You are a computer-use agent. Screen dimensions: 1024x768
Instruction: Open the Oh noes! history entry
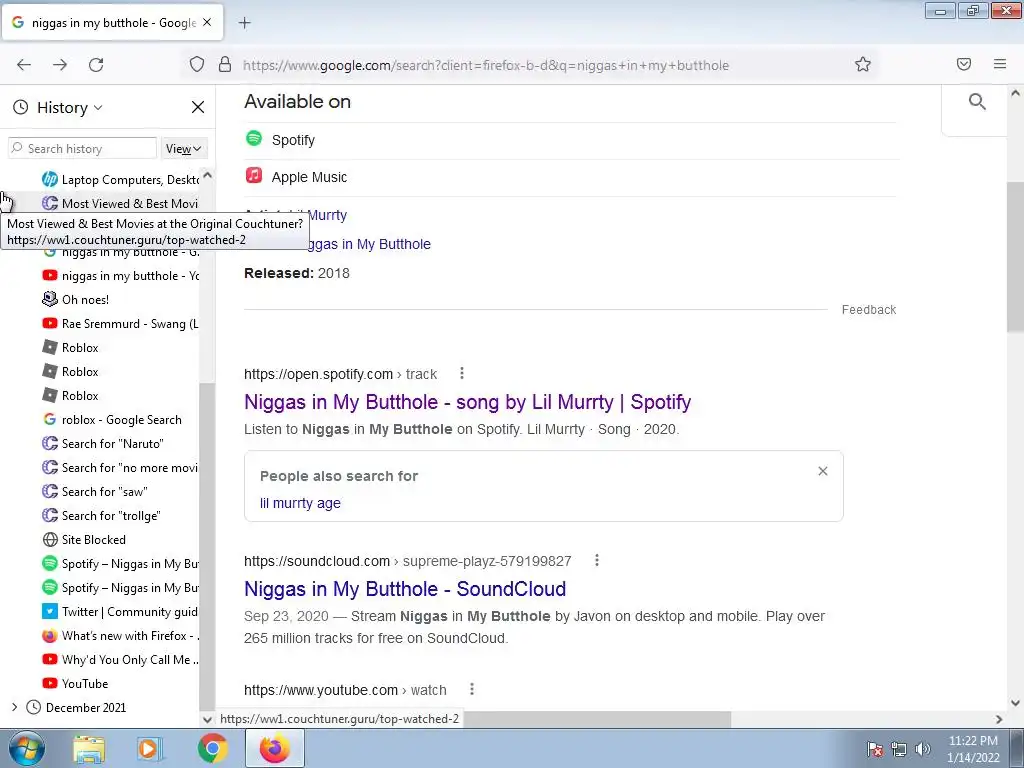(76, 300)
